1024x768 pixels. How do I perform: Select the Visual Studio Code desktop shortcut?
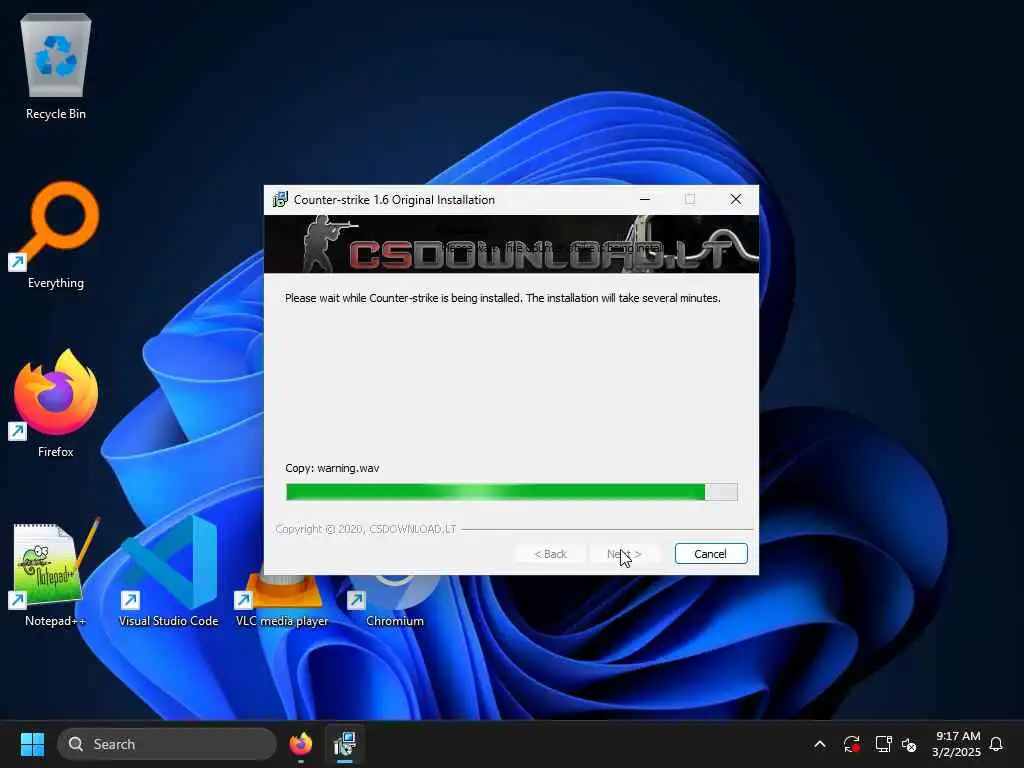coord(168,572)
